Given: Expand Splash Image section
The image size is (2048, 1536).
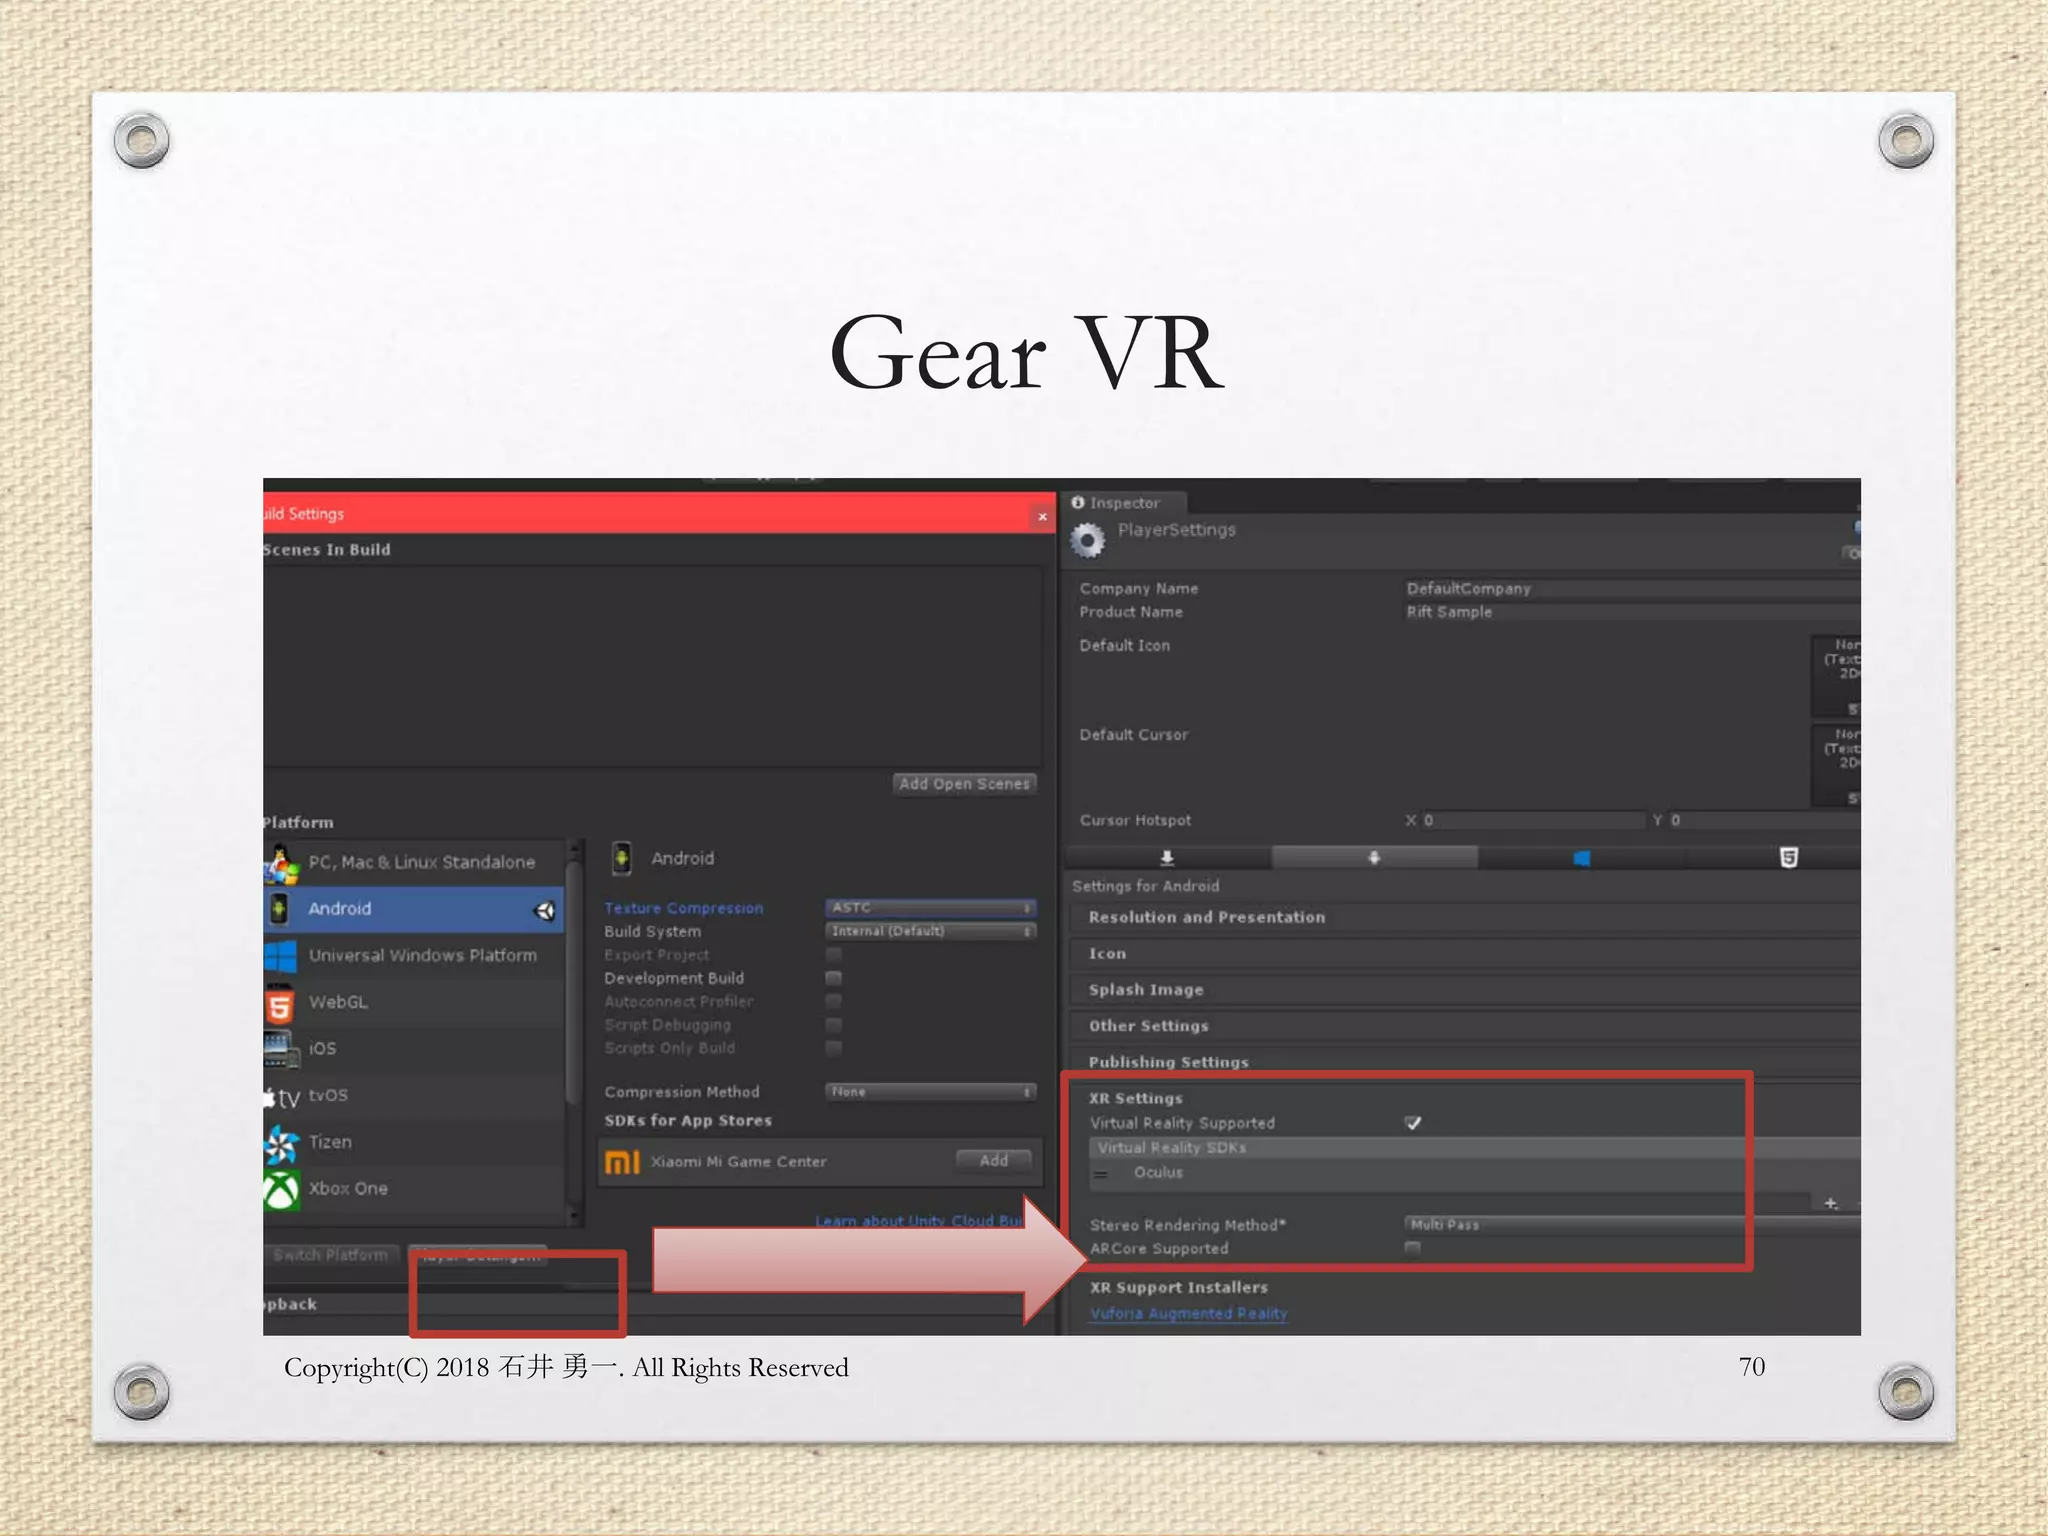Looking at the screenshot, I should coord(1465,990).
